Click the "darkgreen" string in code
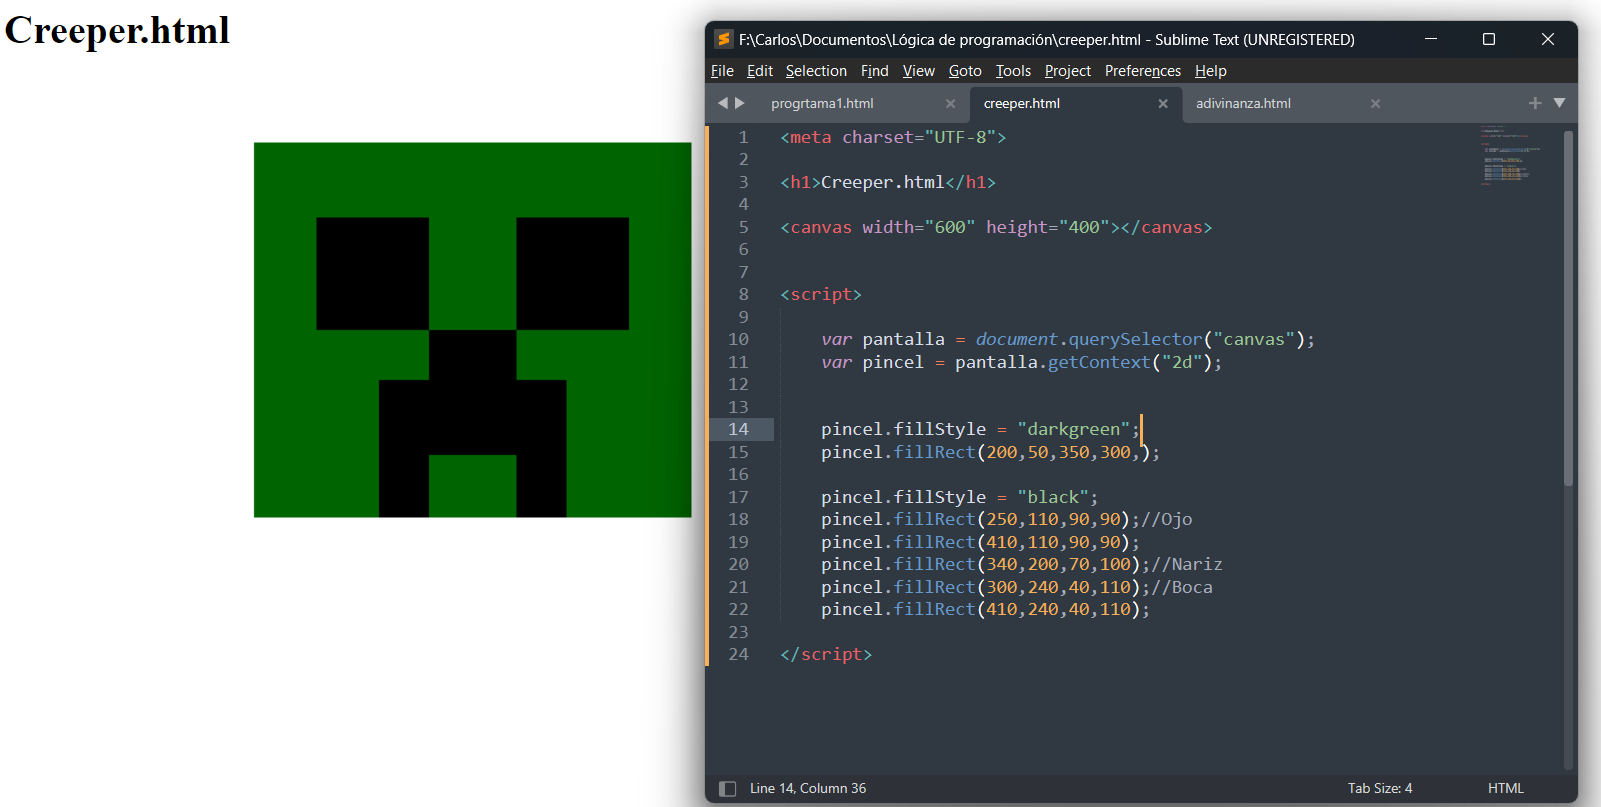 tap(1074, 429)
